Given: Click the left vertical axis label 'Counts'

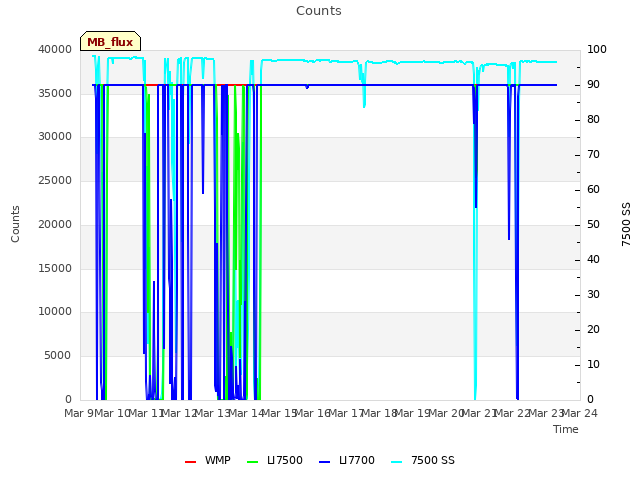Looking at the screenshot, I should (x=15, y=224).
